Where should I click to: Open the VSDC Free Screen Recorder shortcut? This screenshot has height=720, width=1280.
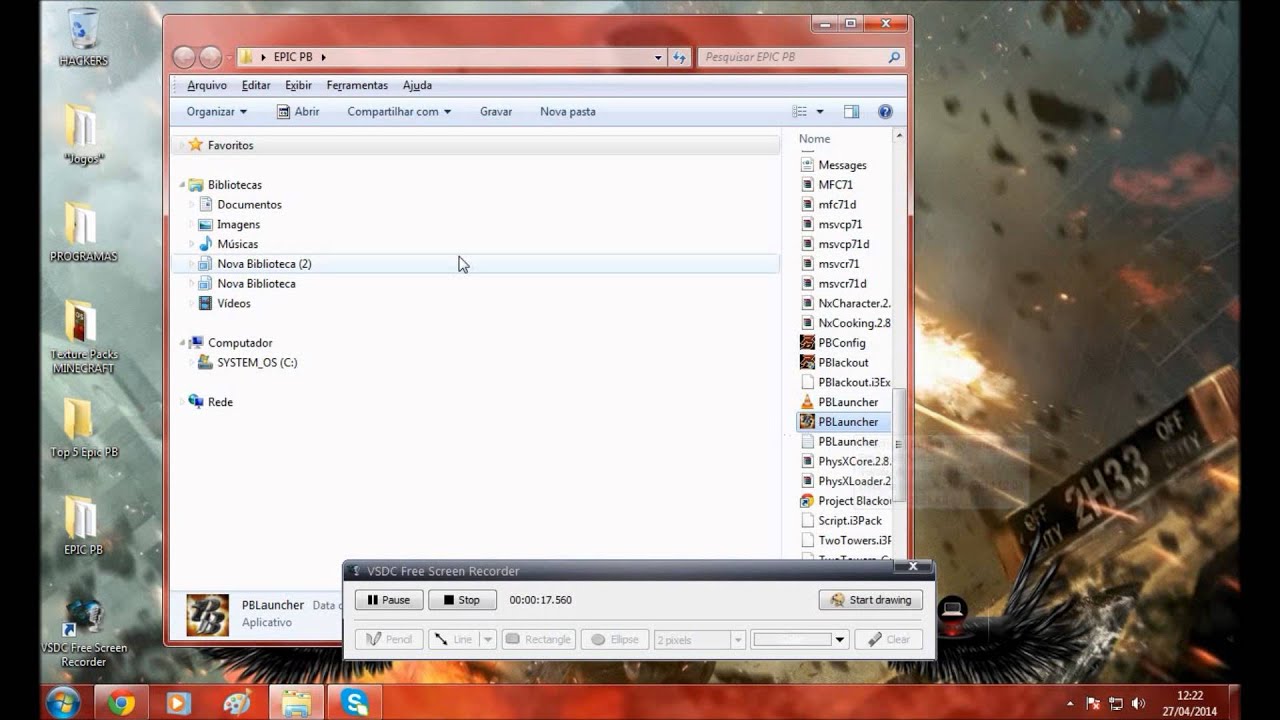tap(83, 633)
